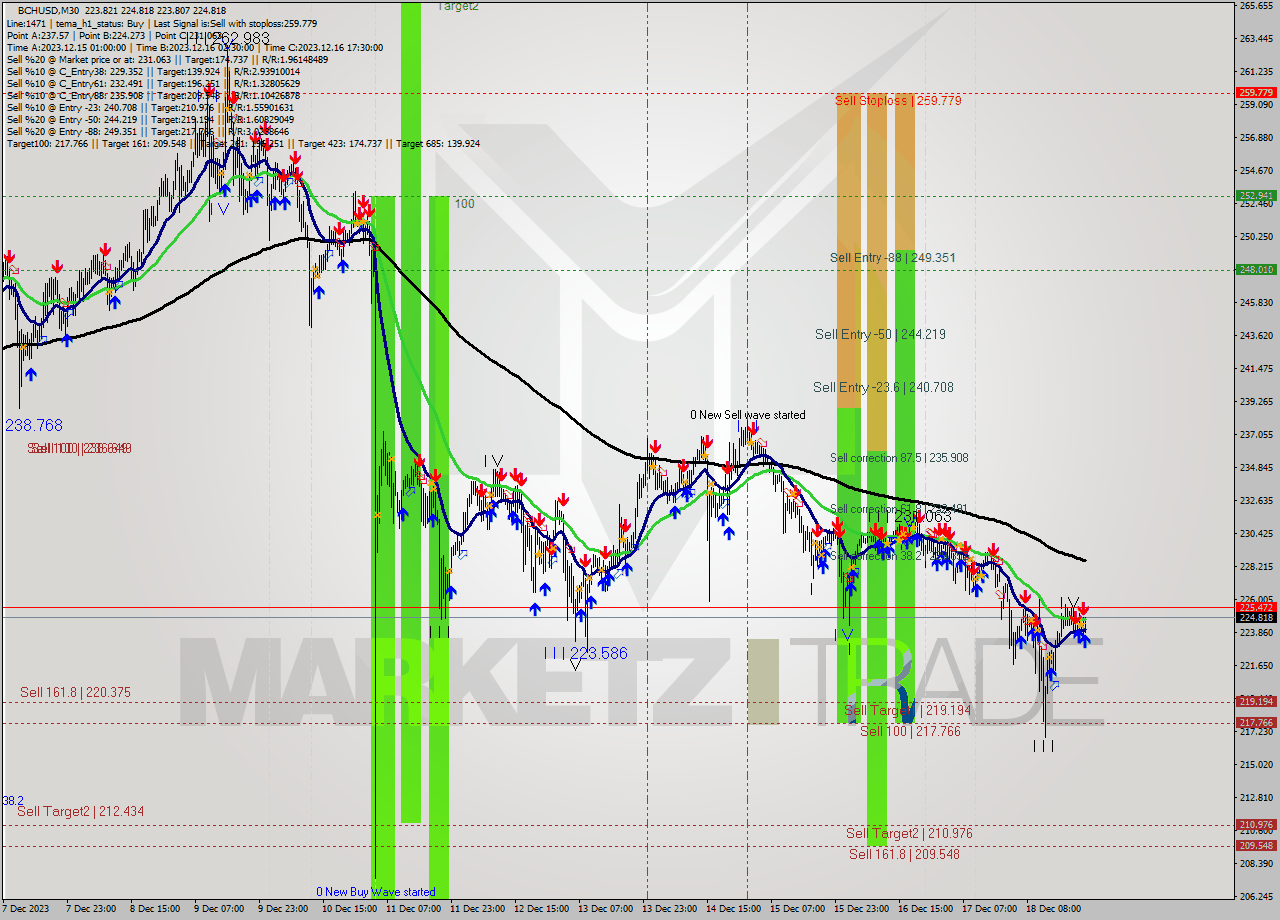Click 'Sell Entry -50 | 244.219' label
The width and height of the screenshot is (1280, 920).
pyautogui.click(x=880, y=335)
